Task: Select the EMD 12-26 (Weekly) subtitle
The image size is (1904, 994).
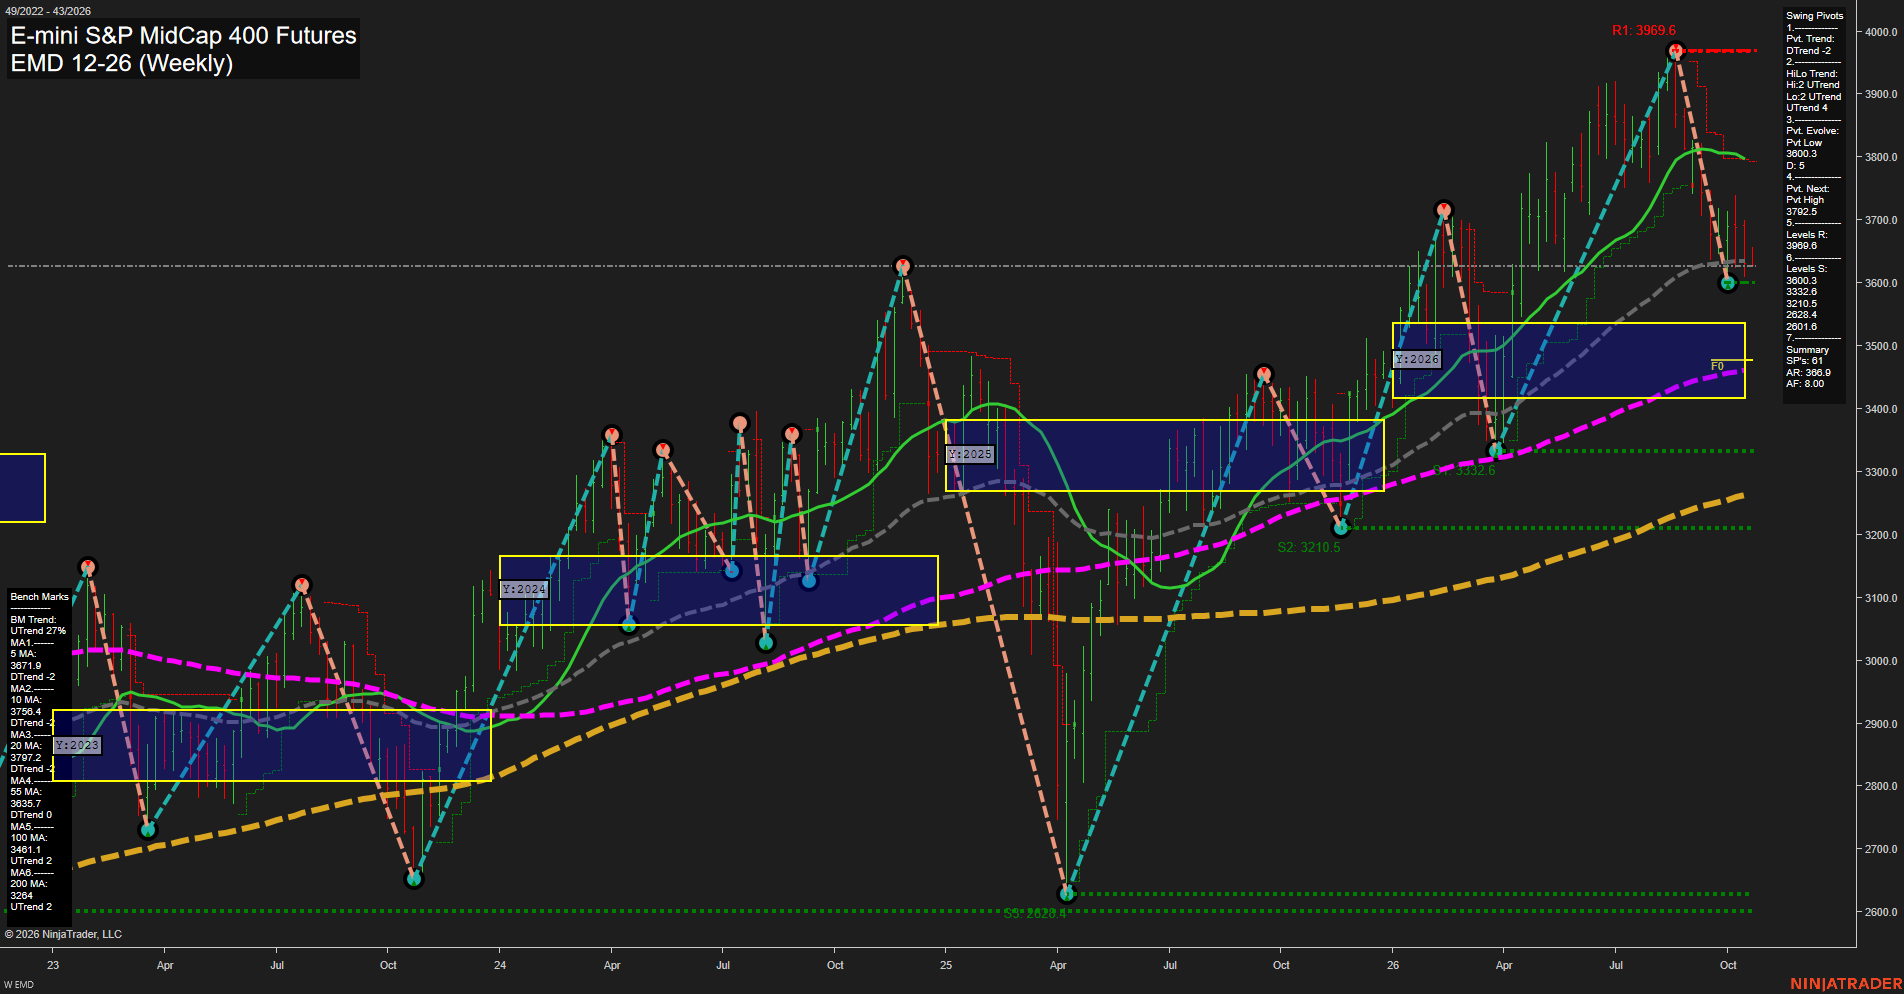Action: 122,63
